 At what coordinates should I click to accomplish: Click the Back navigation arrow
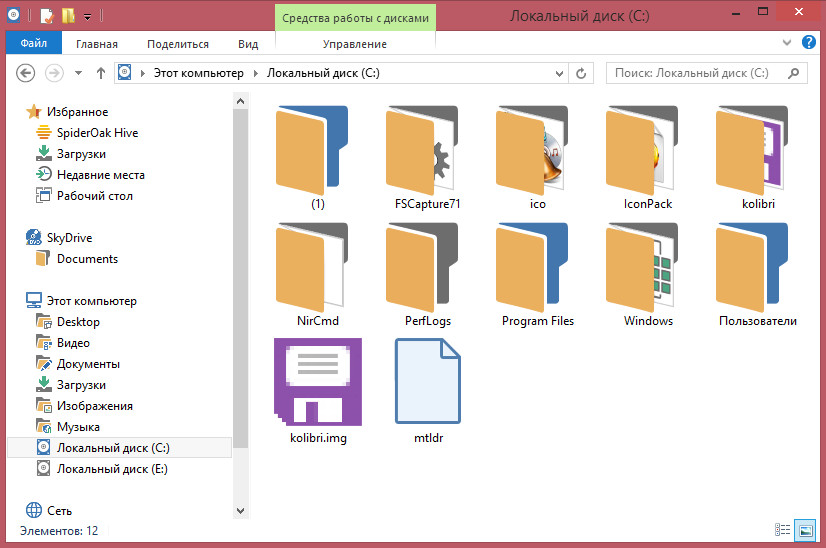[25, 73]
